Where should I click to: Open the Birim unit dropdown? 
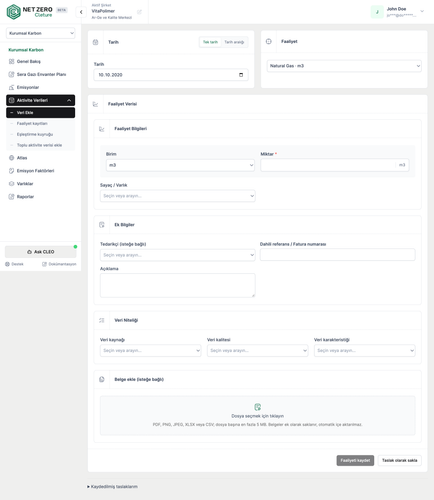click(180, 165)
